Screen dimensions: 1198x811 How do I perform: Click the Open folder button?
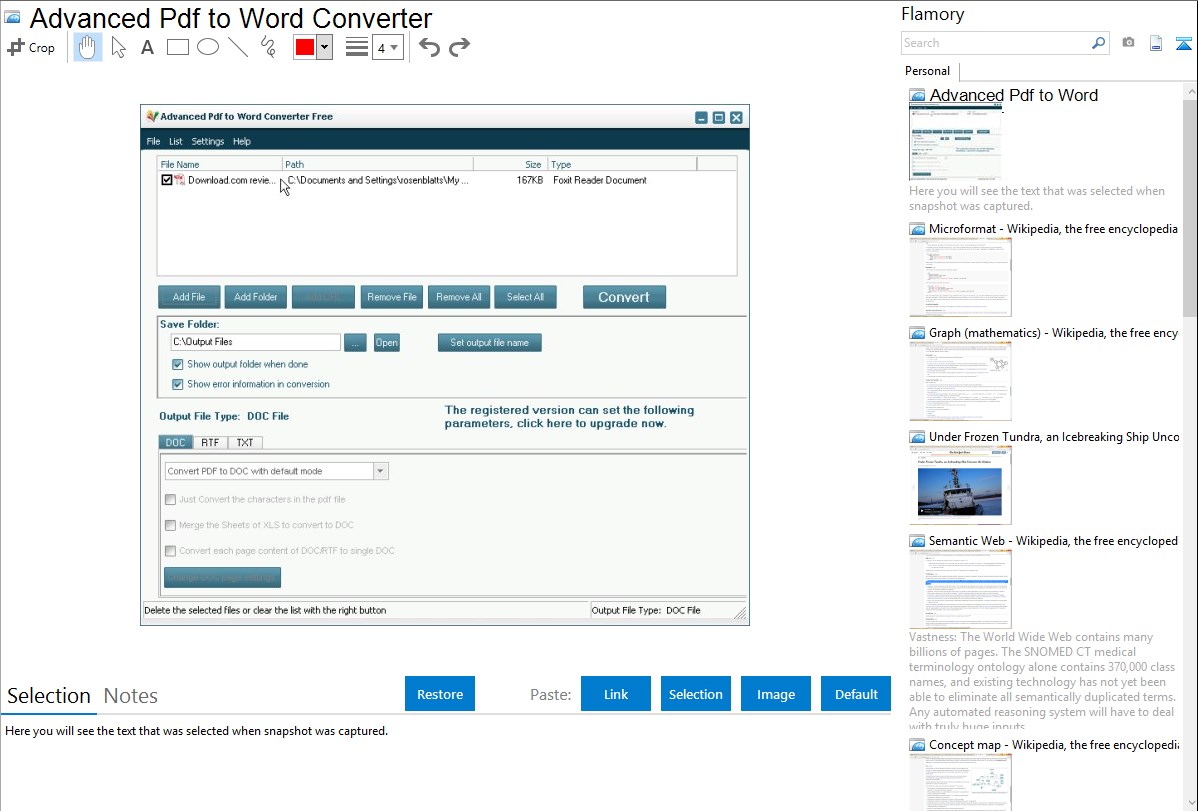tap(387, 342)
